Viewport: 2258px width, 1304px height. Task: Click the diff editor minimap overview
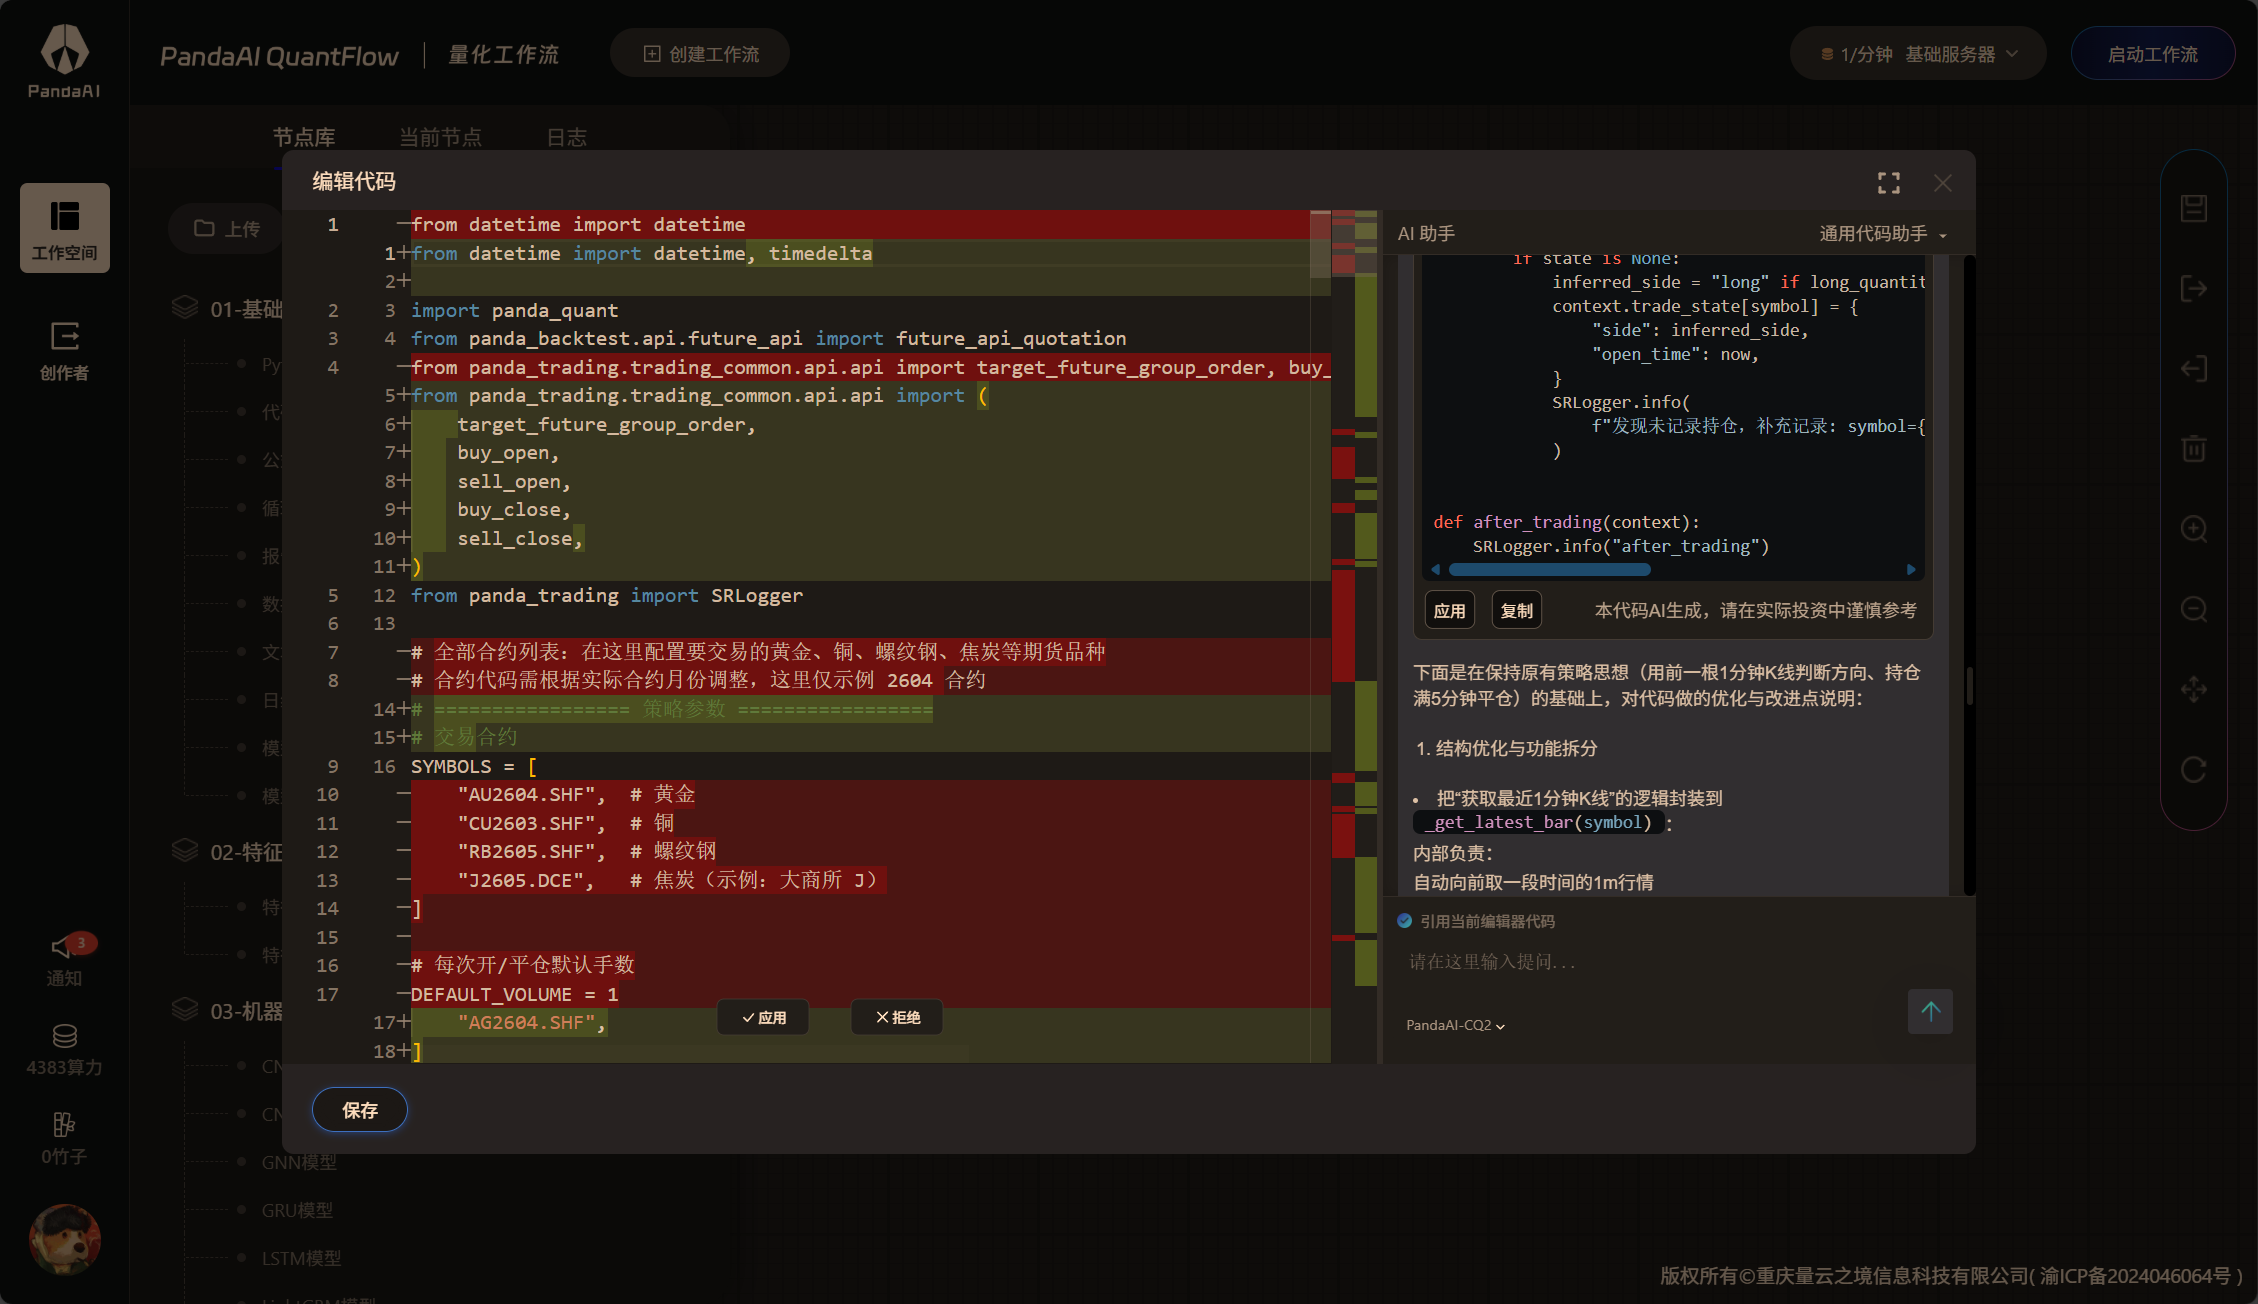[1355, 636]
